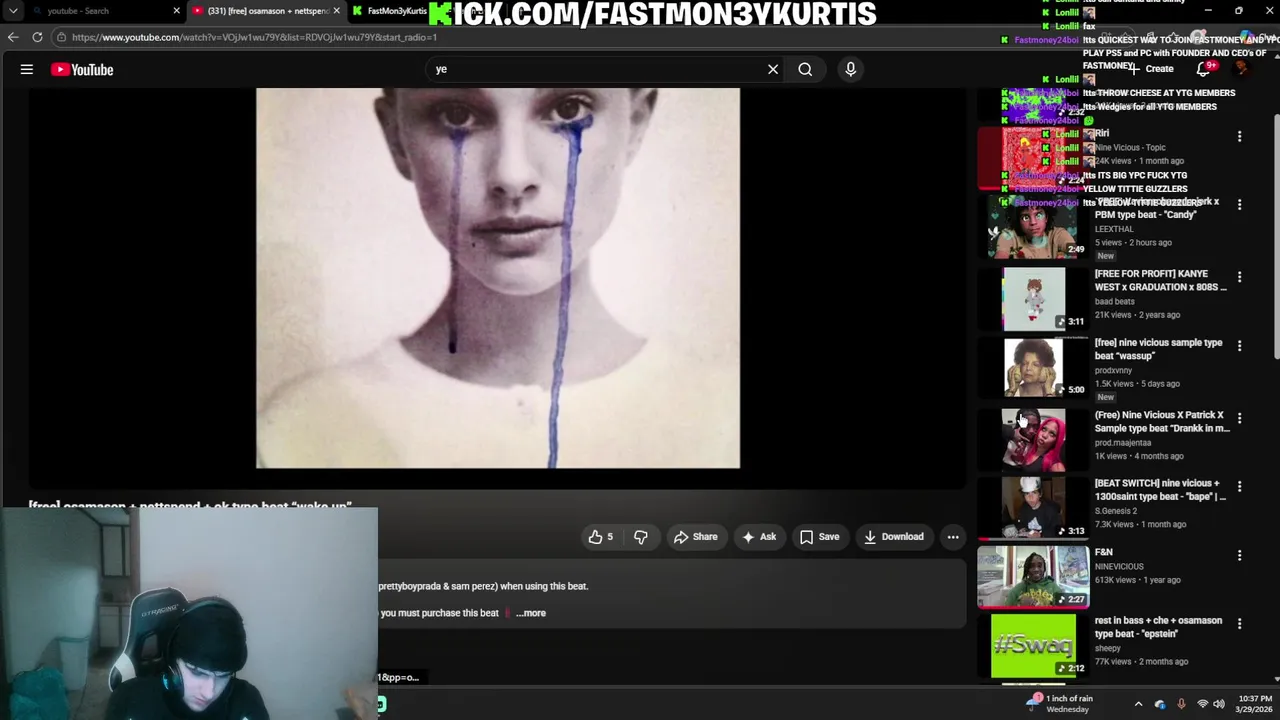
Task: Open the account avatar menu
Action: 1241,69
